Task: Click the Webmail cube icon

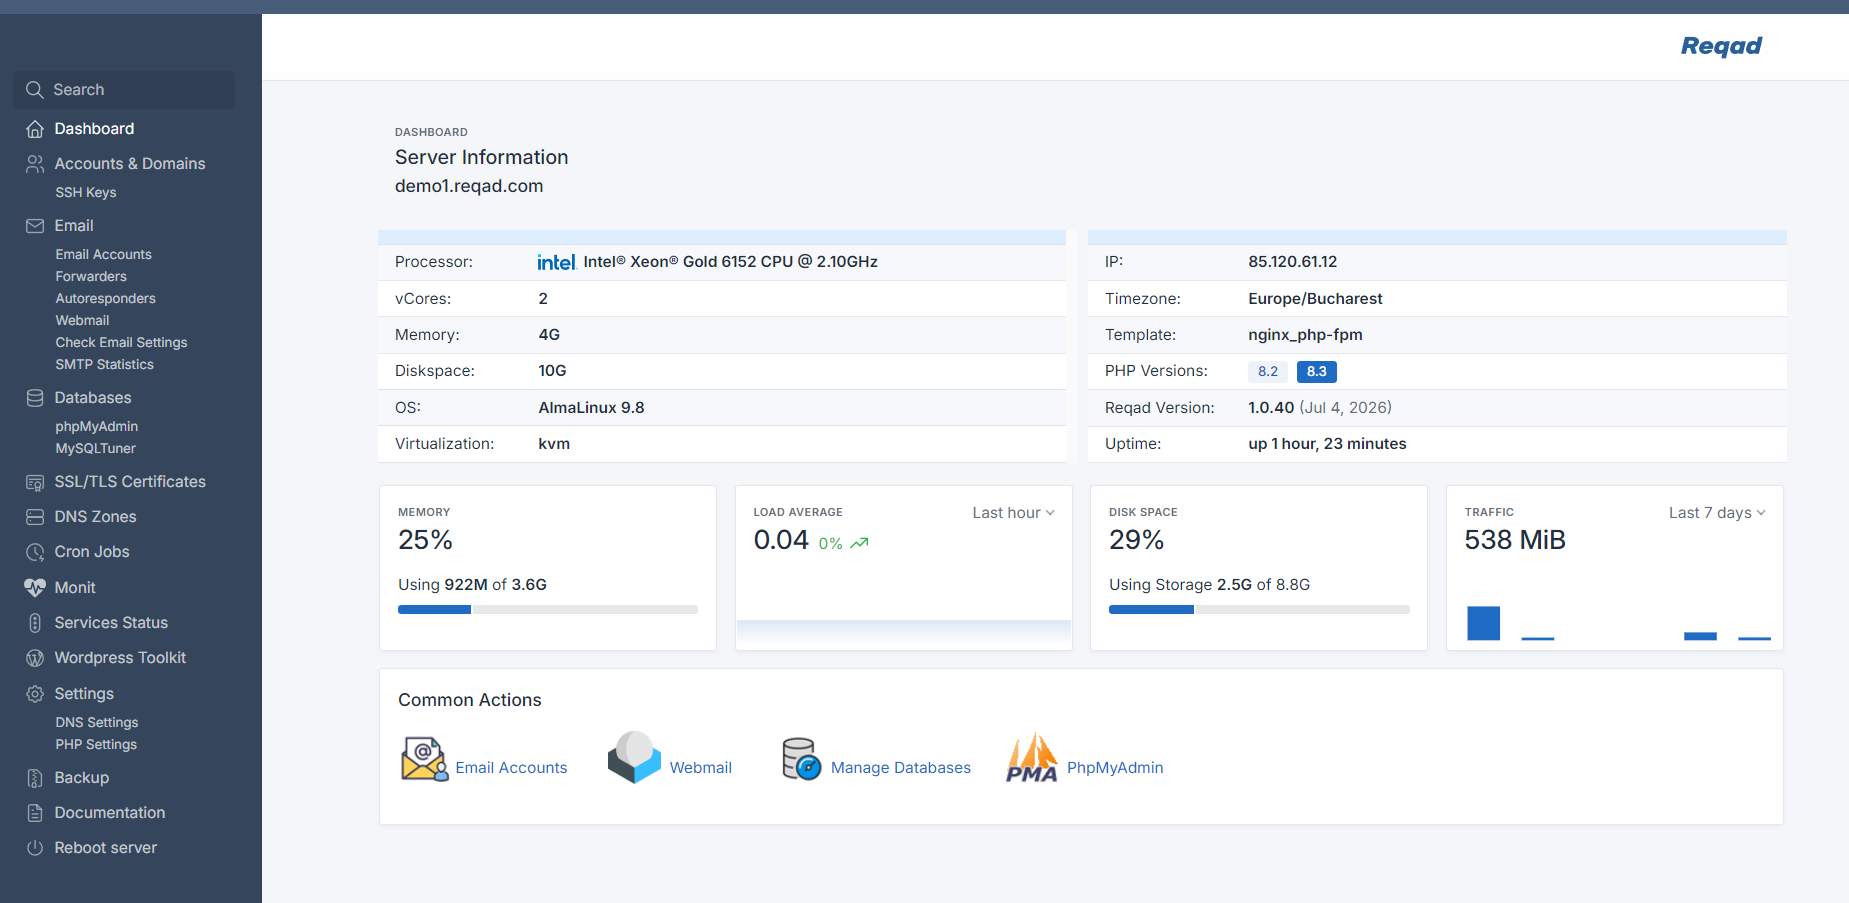Action: (x=634, y=757)
